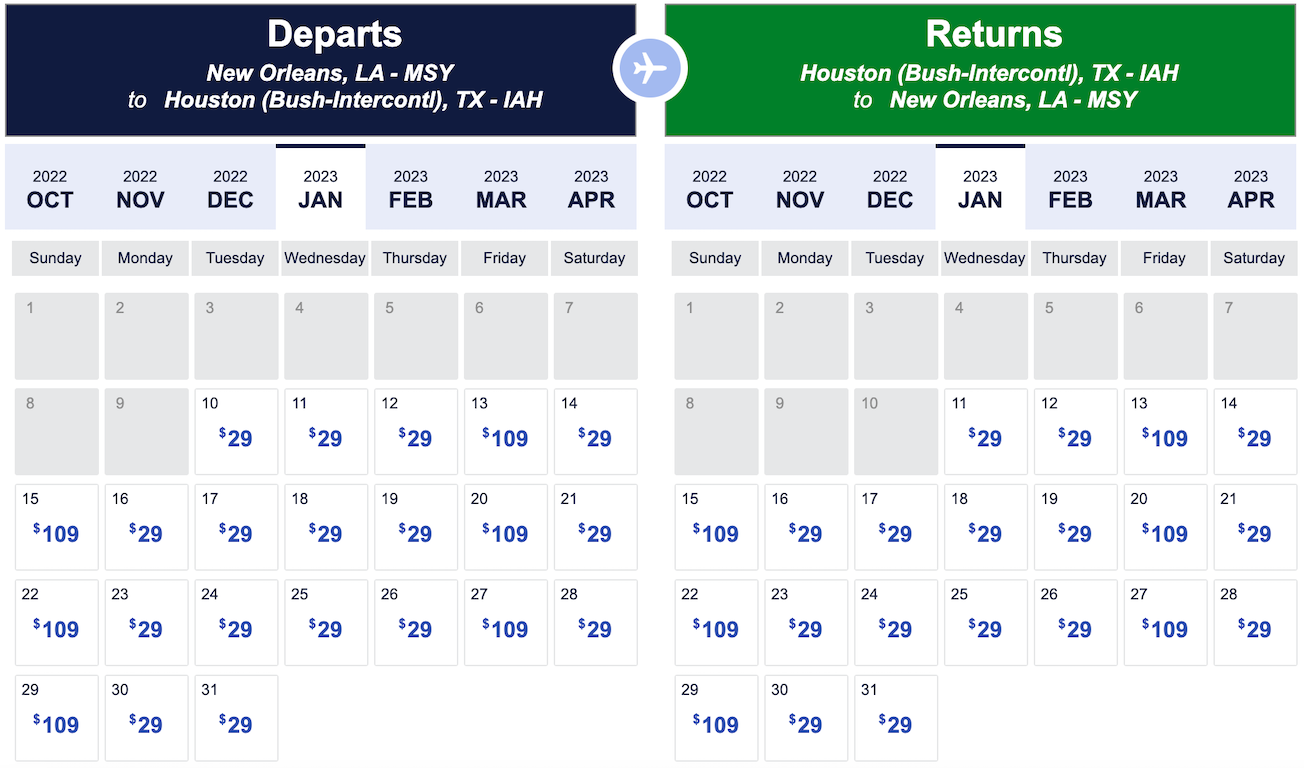Choose APR 2023 tab in Returns calendar
Screen dimensions: 1304x768
click(1251, 188)
